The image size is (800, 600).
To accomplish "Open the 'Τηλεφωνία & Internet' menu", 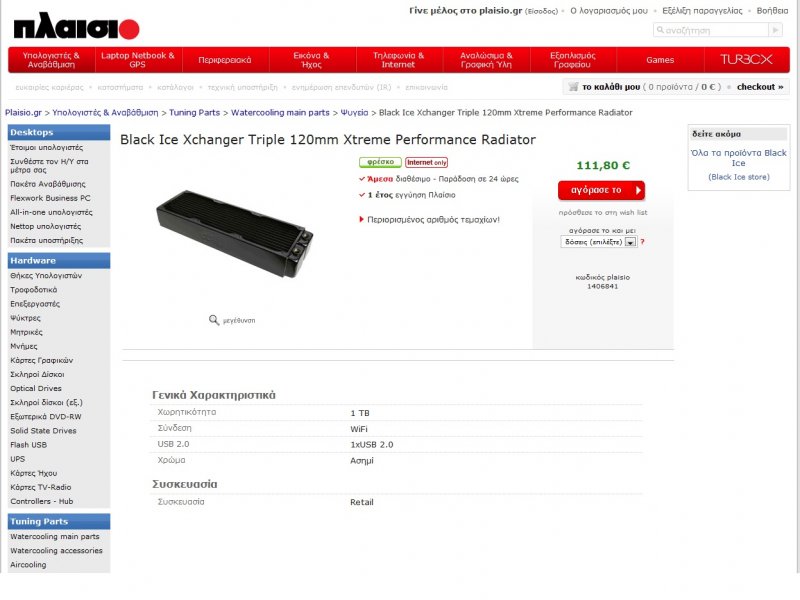I will (398, 60).
